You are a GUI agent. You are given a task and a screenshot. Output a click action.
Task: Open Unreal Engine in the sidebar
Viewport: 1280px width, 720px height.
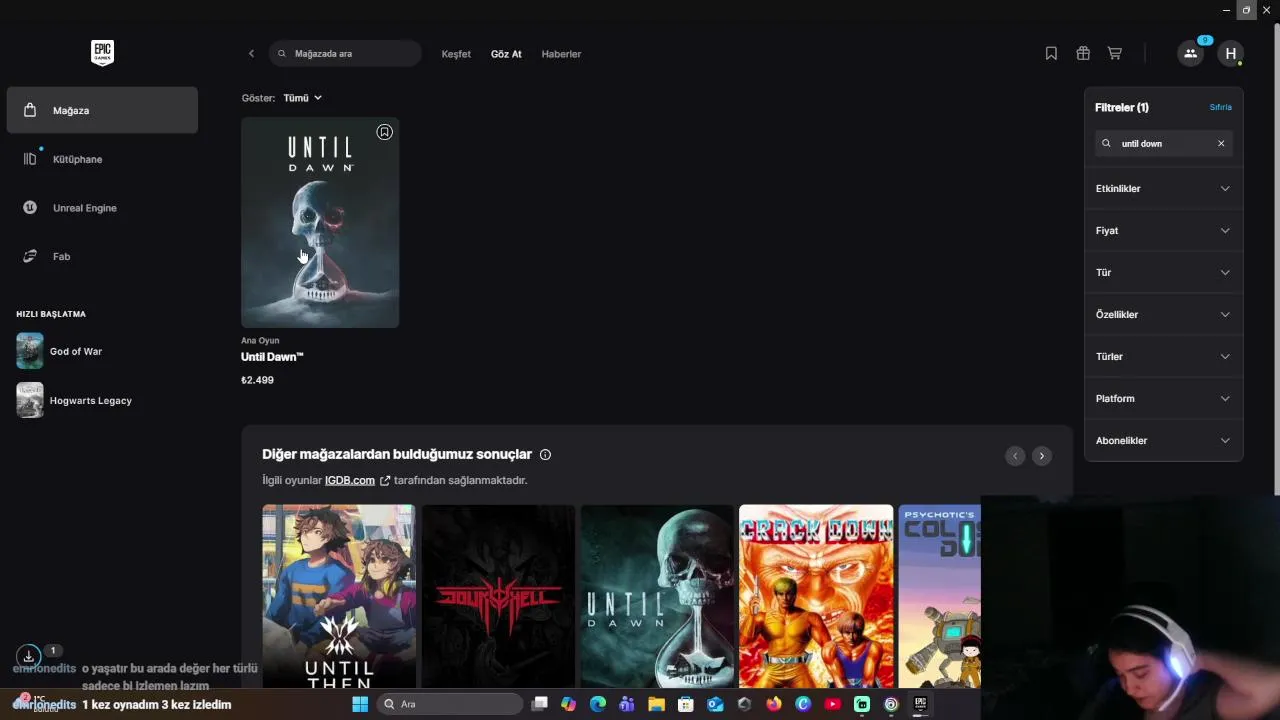pyautogui.click(x=102, y=208)
